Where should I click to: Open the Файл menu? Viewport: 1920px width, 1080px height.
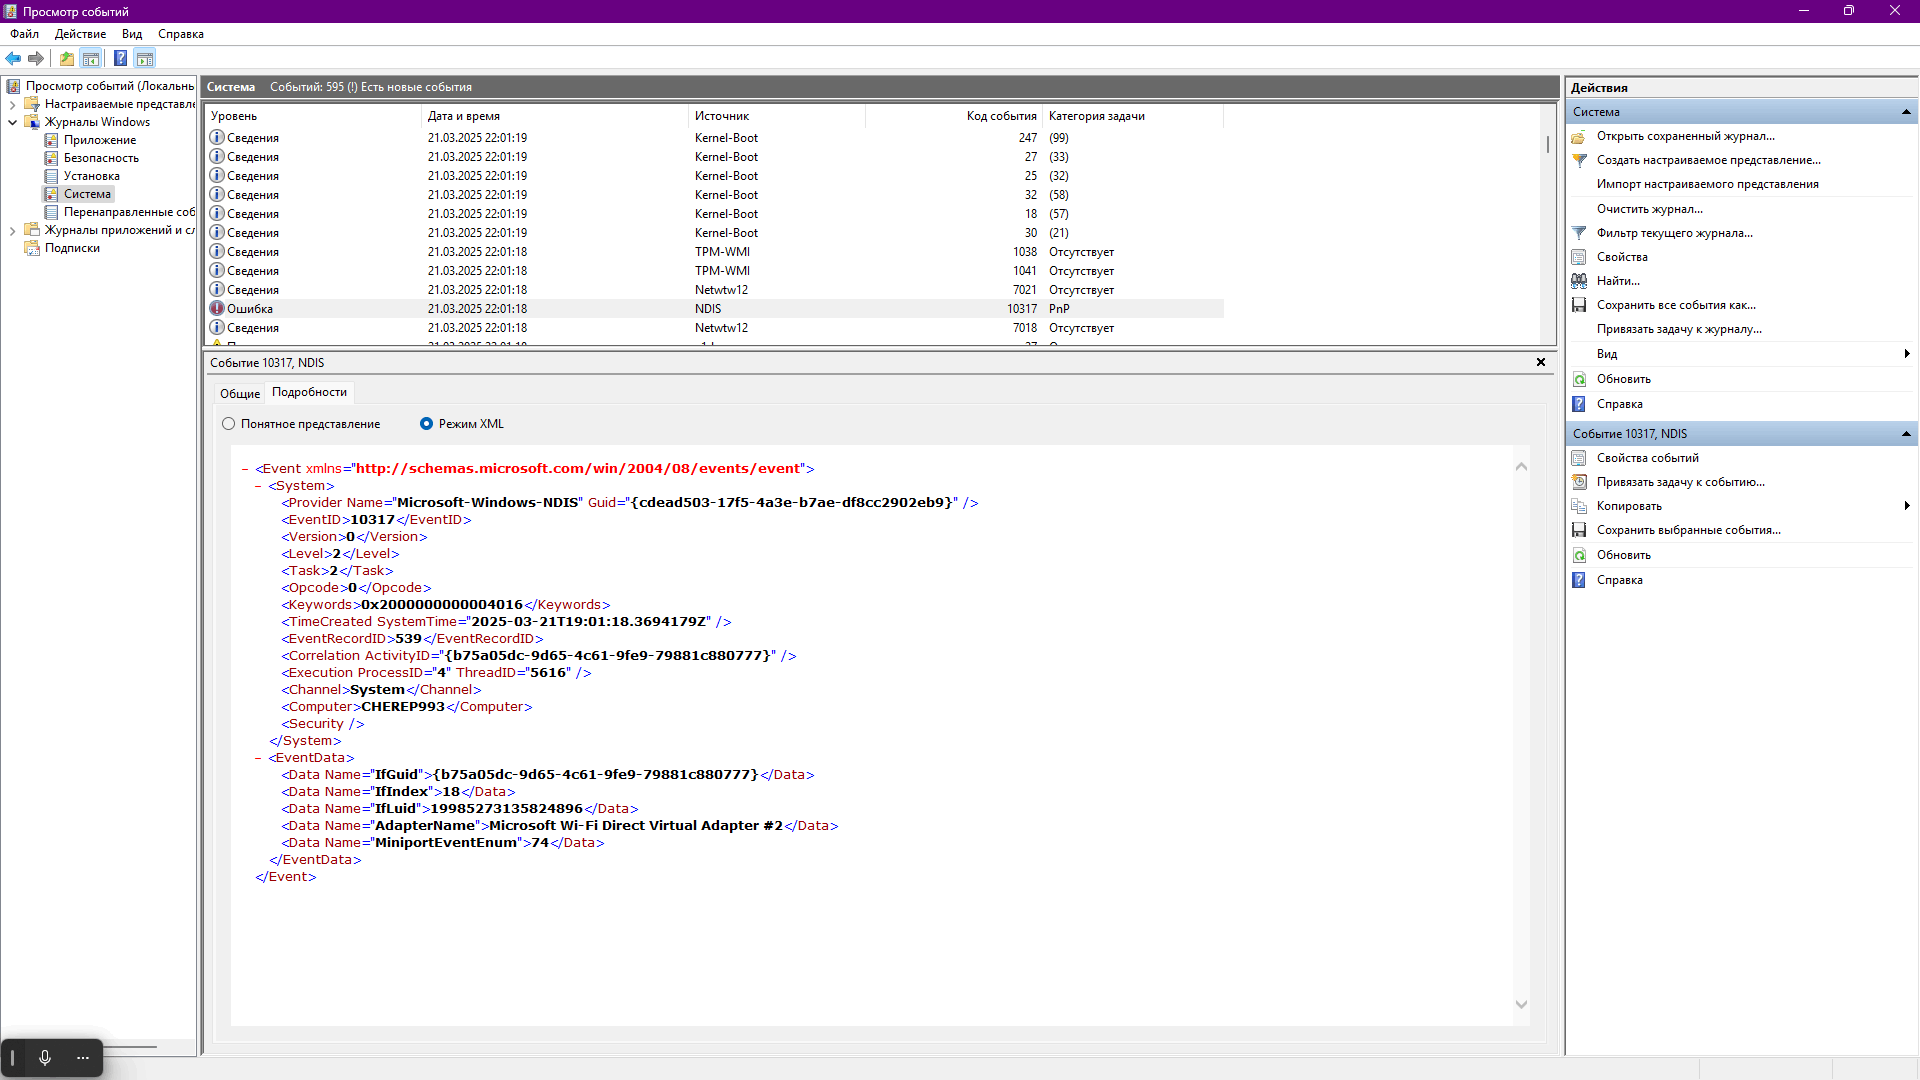tap(24, 34)
